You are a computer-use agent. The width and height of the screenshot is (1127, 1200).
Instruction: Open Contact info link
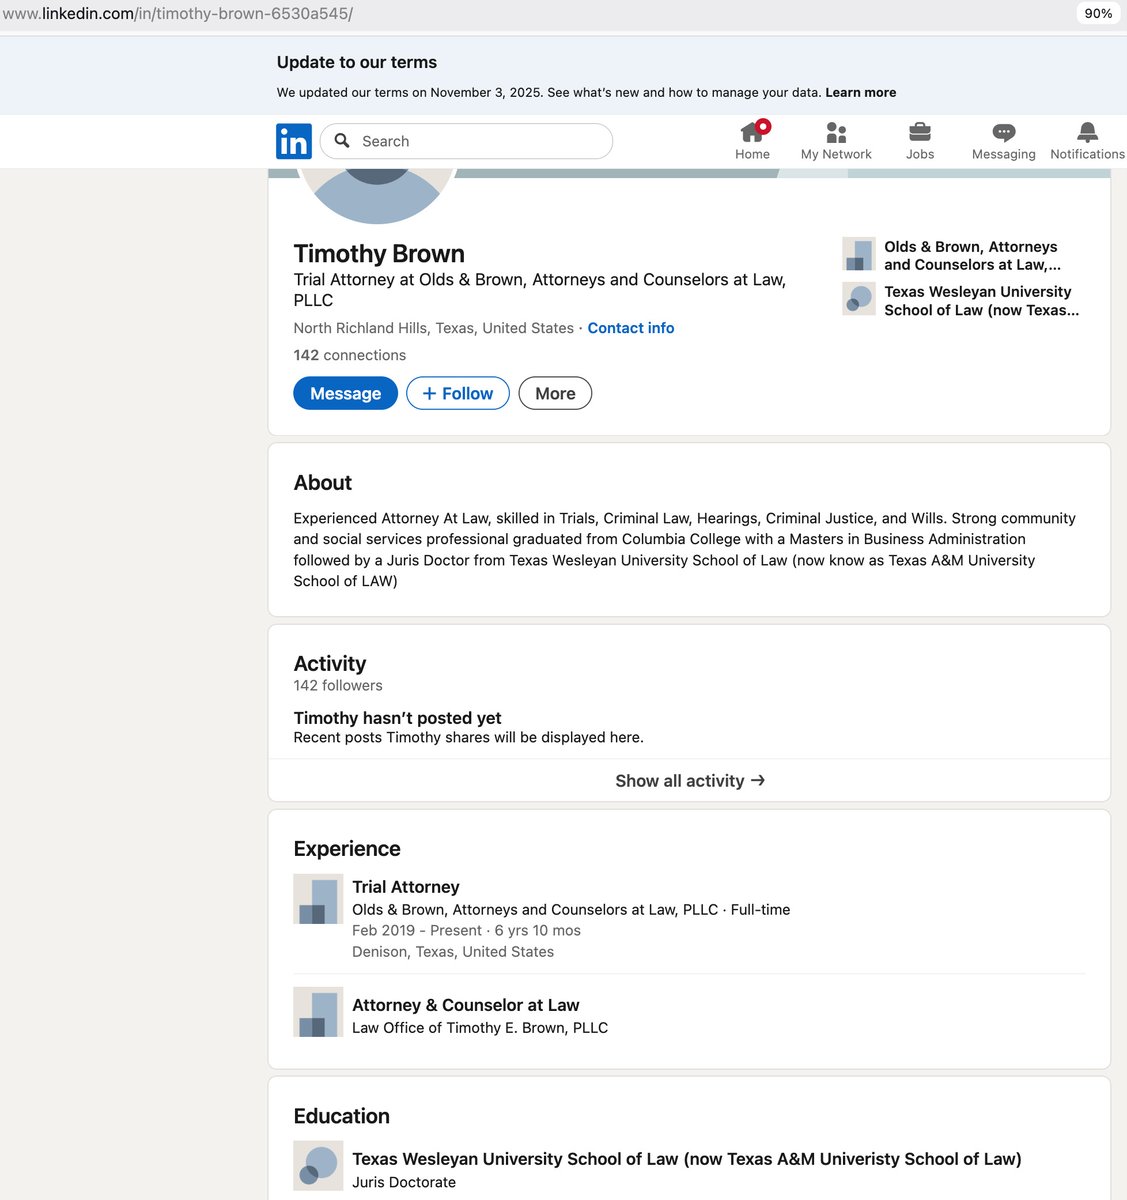(631, 328)
